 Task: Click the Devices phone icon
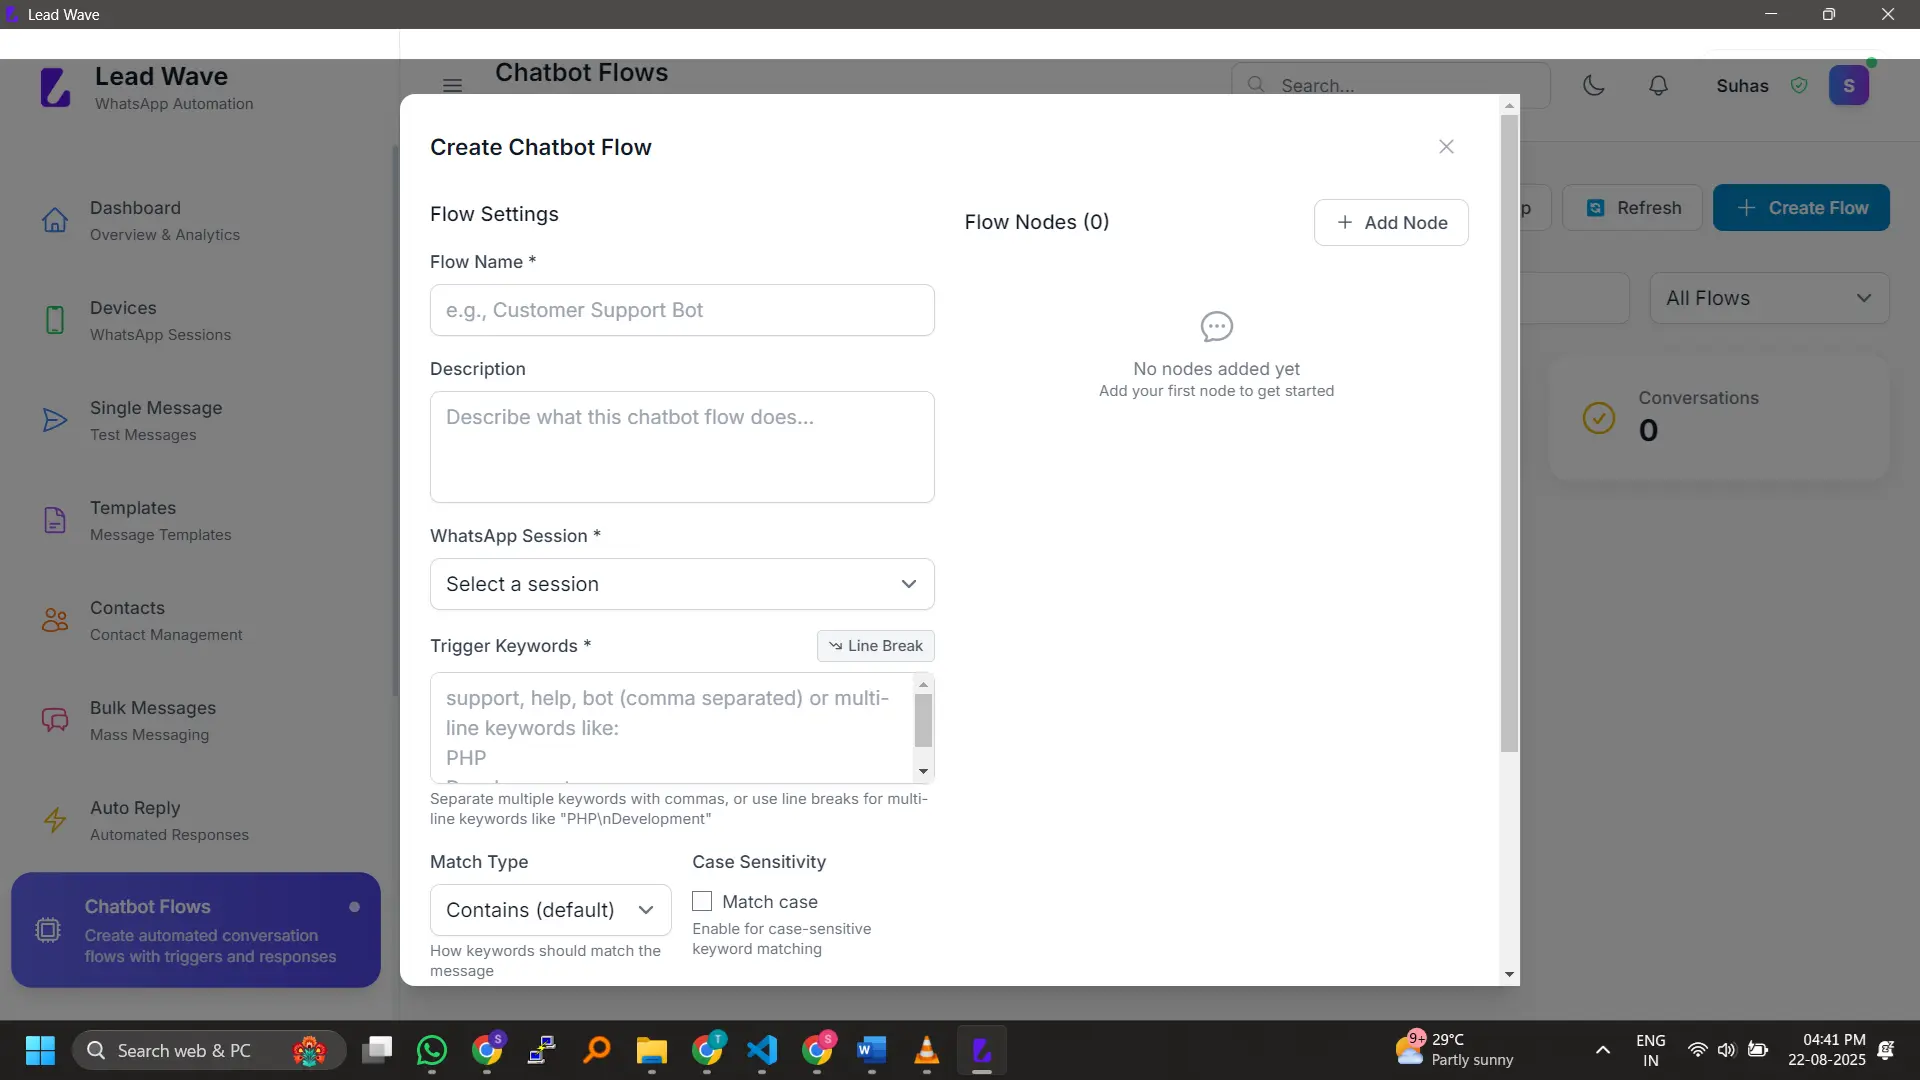(x=55, y=320)
